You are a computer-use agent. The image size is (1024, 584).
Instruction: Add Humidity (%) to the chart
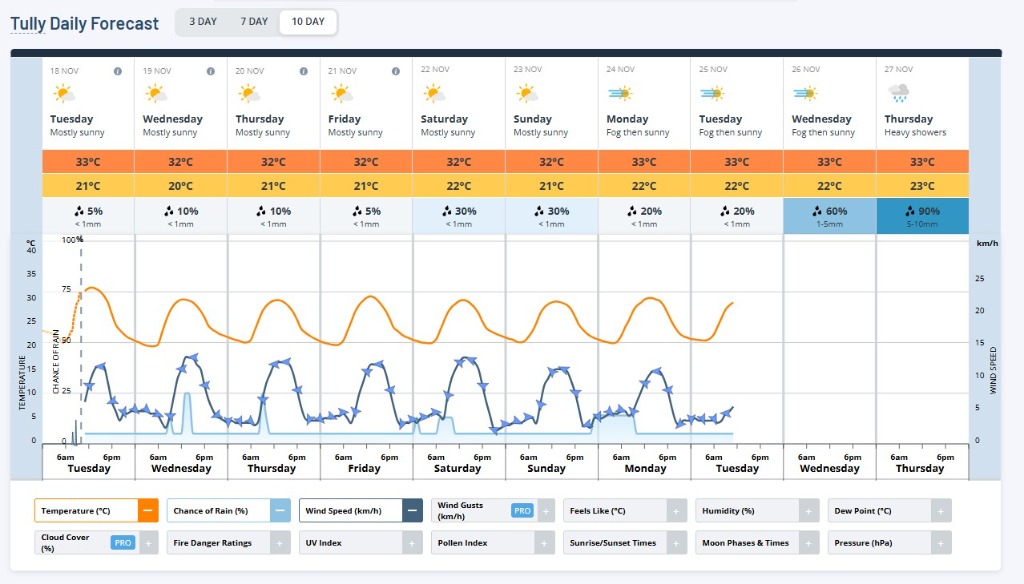[x=808, y=511]
